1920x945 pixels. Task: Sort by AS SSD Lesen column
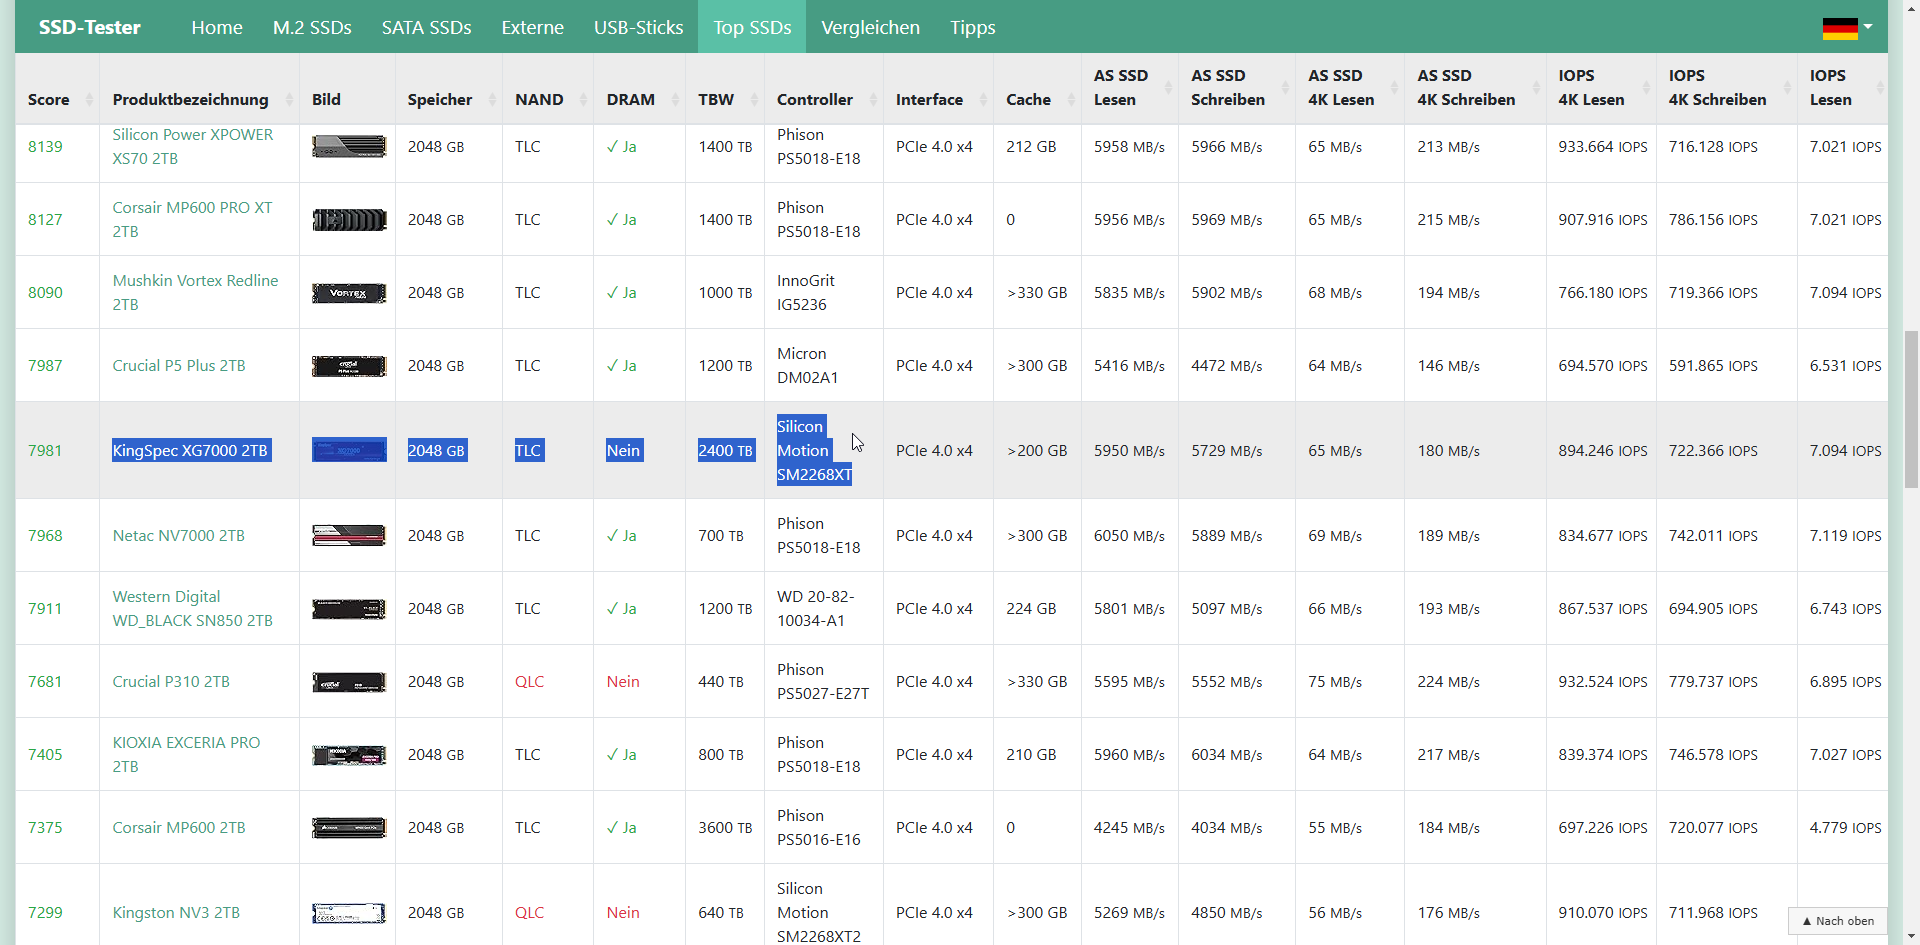pos(1129,88)
